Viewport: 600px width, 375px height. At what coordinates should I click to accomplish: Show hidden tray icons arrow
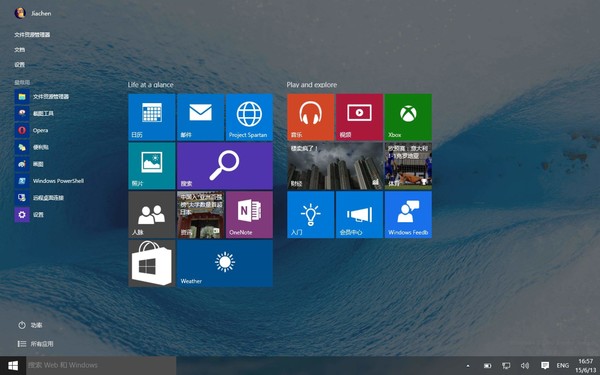pos(468,366)
